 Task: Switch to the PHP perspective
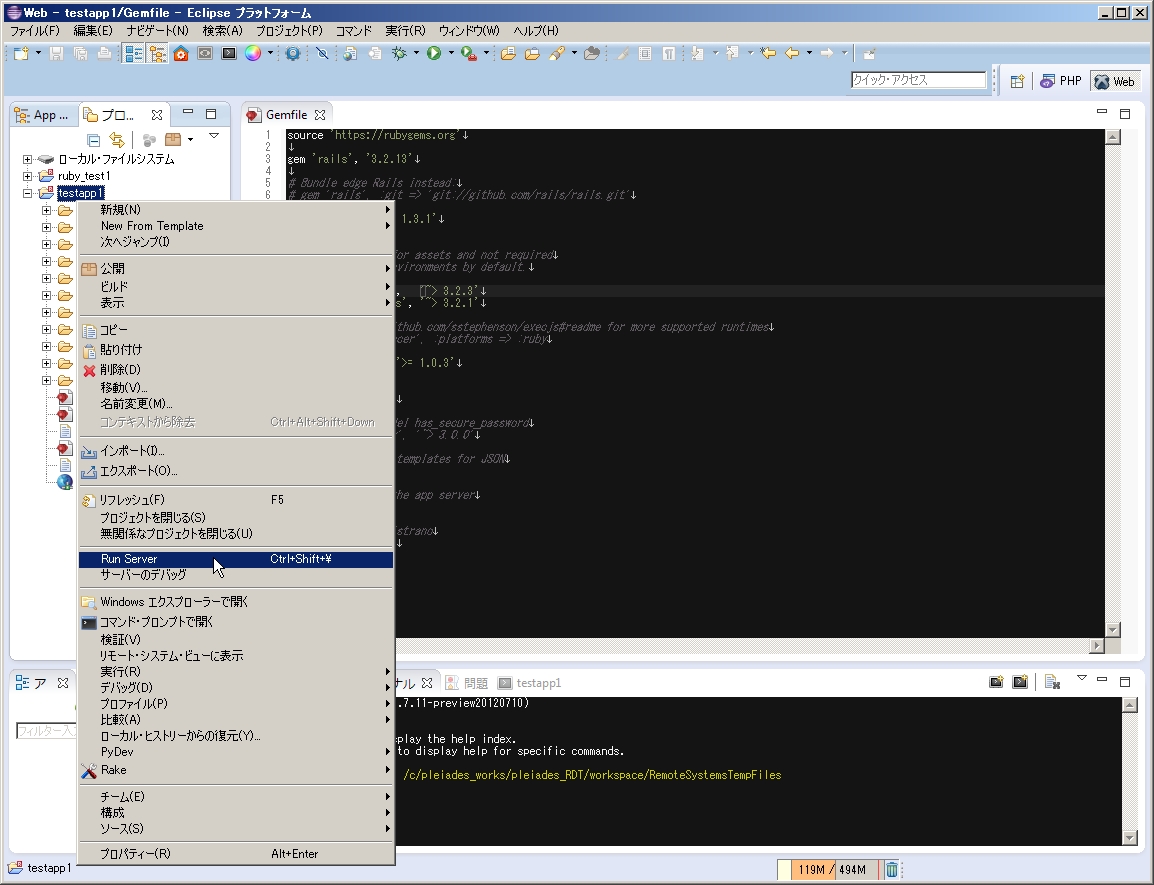click(1061, 82)
